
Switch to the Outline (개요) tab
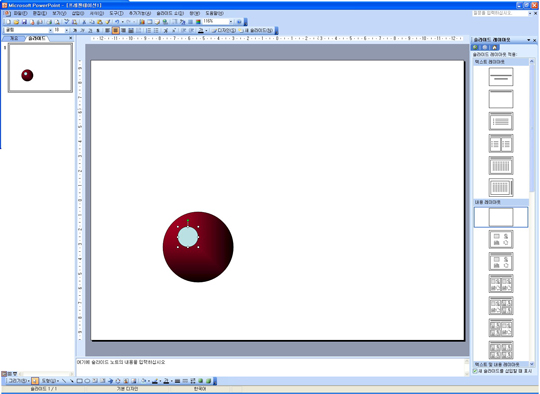14,38
